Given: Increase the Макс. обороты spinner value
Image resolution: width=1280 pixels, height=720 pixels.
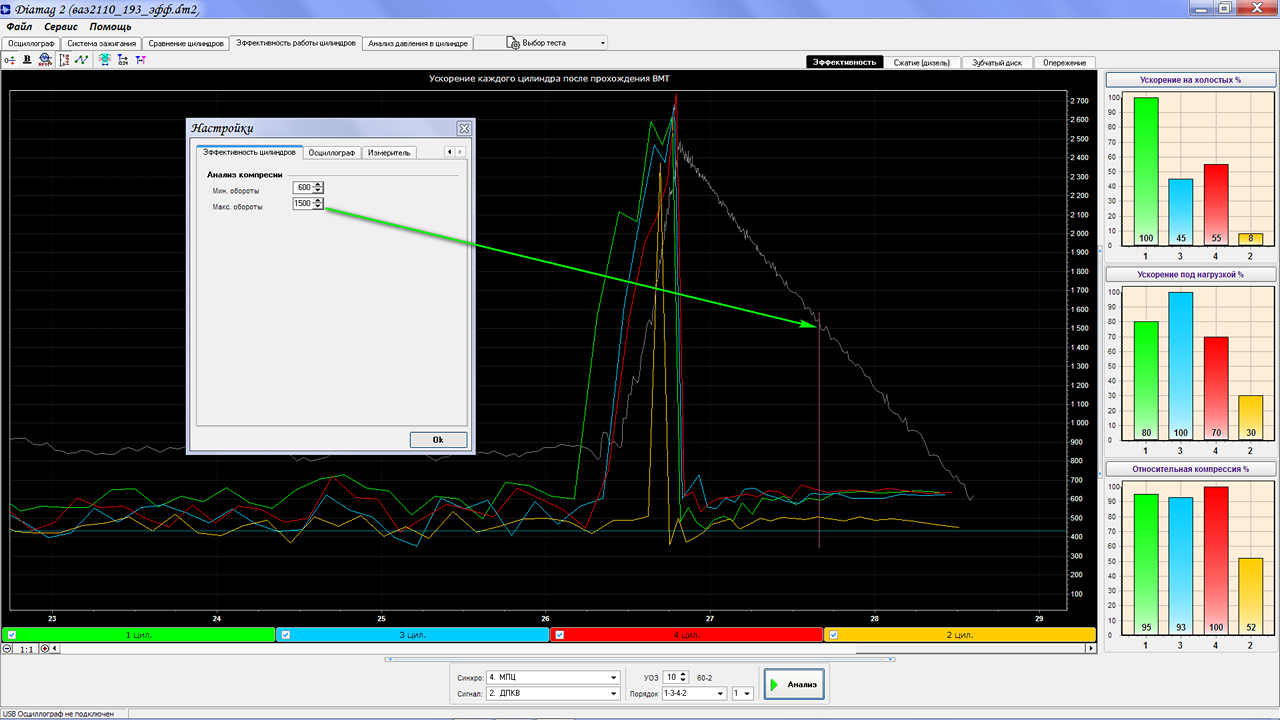Looking at the screenshot, I should point(318,200).
